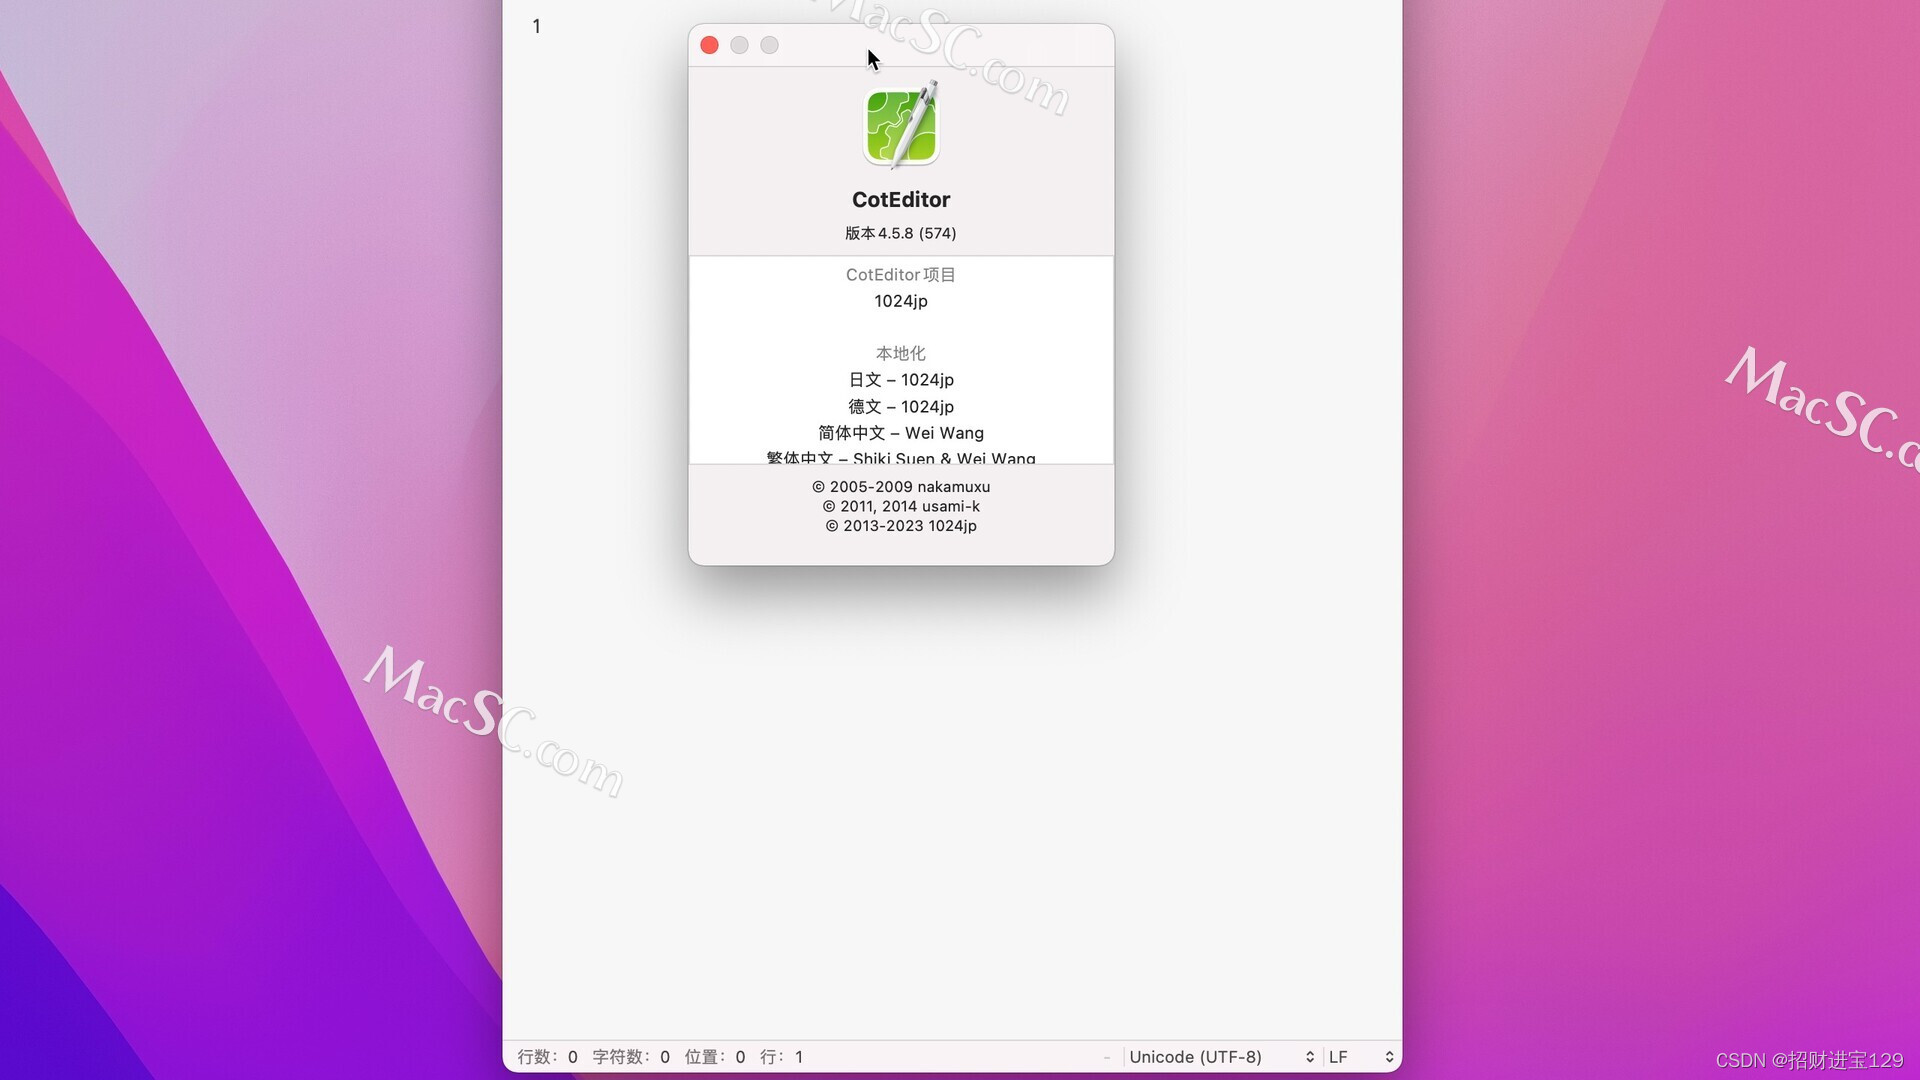Image resolution: width=1920 pixels, height=1080 pixels.
Task: Click the "© 2013-2023 1024jp" copyright line
Action: click(x=901, y=526)
